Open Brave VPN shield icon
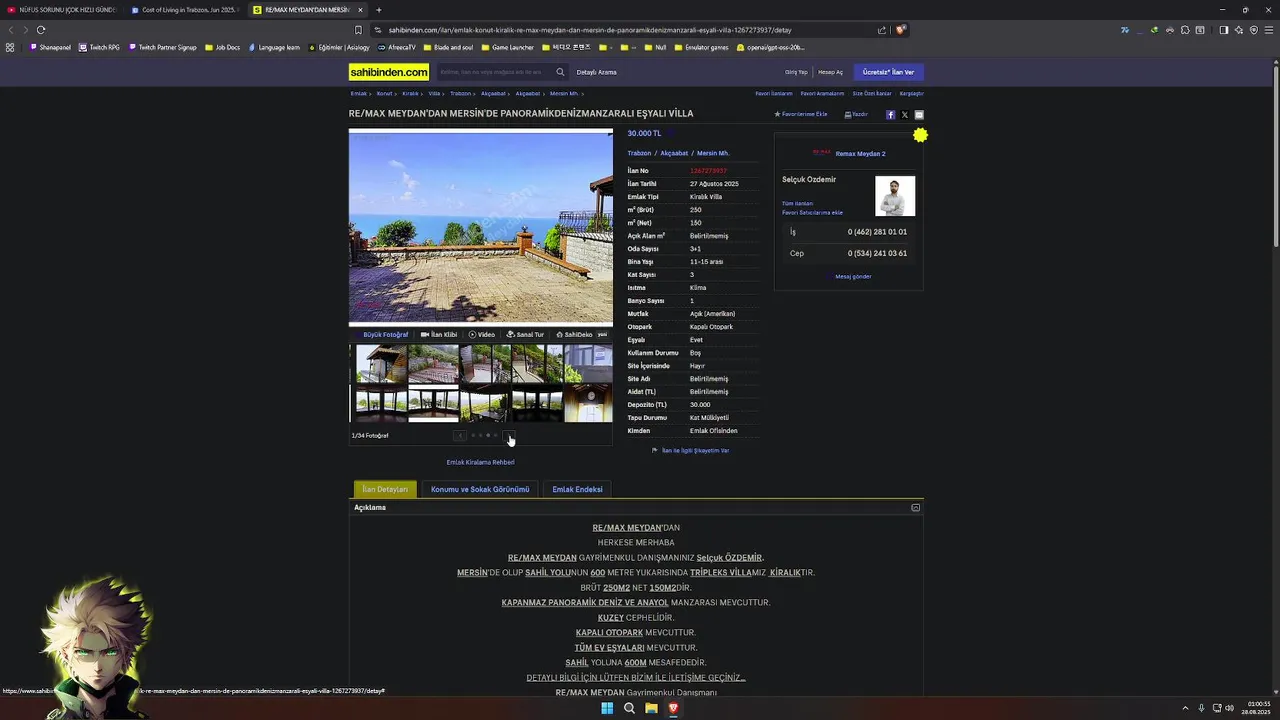The height and width of the screenshot is (720, 1280). [1254, 30]
